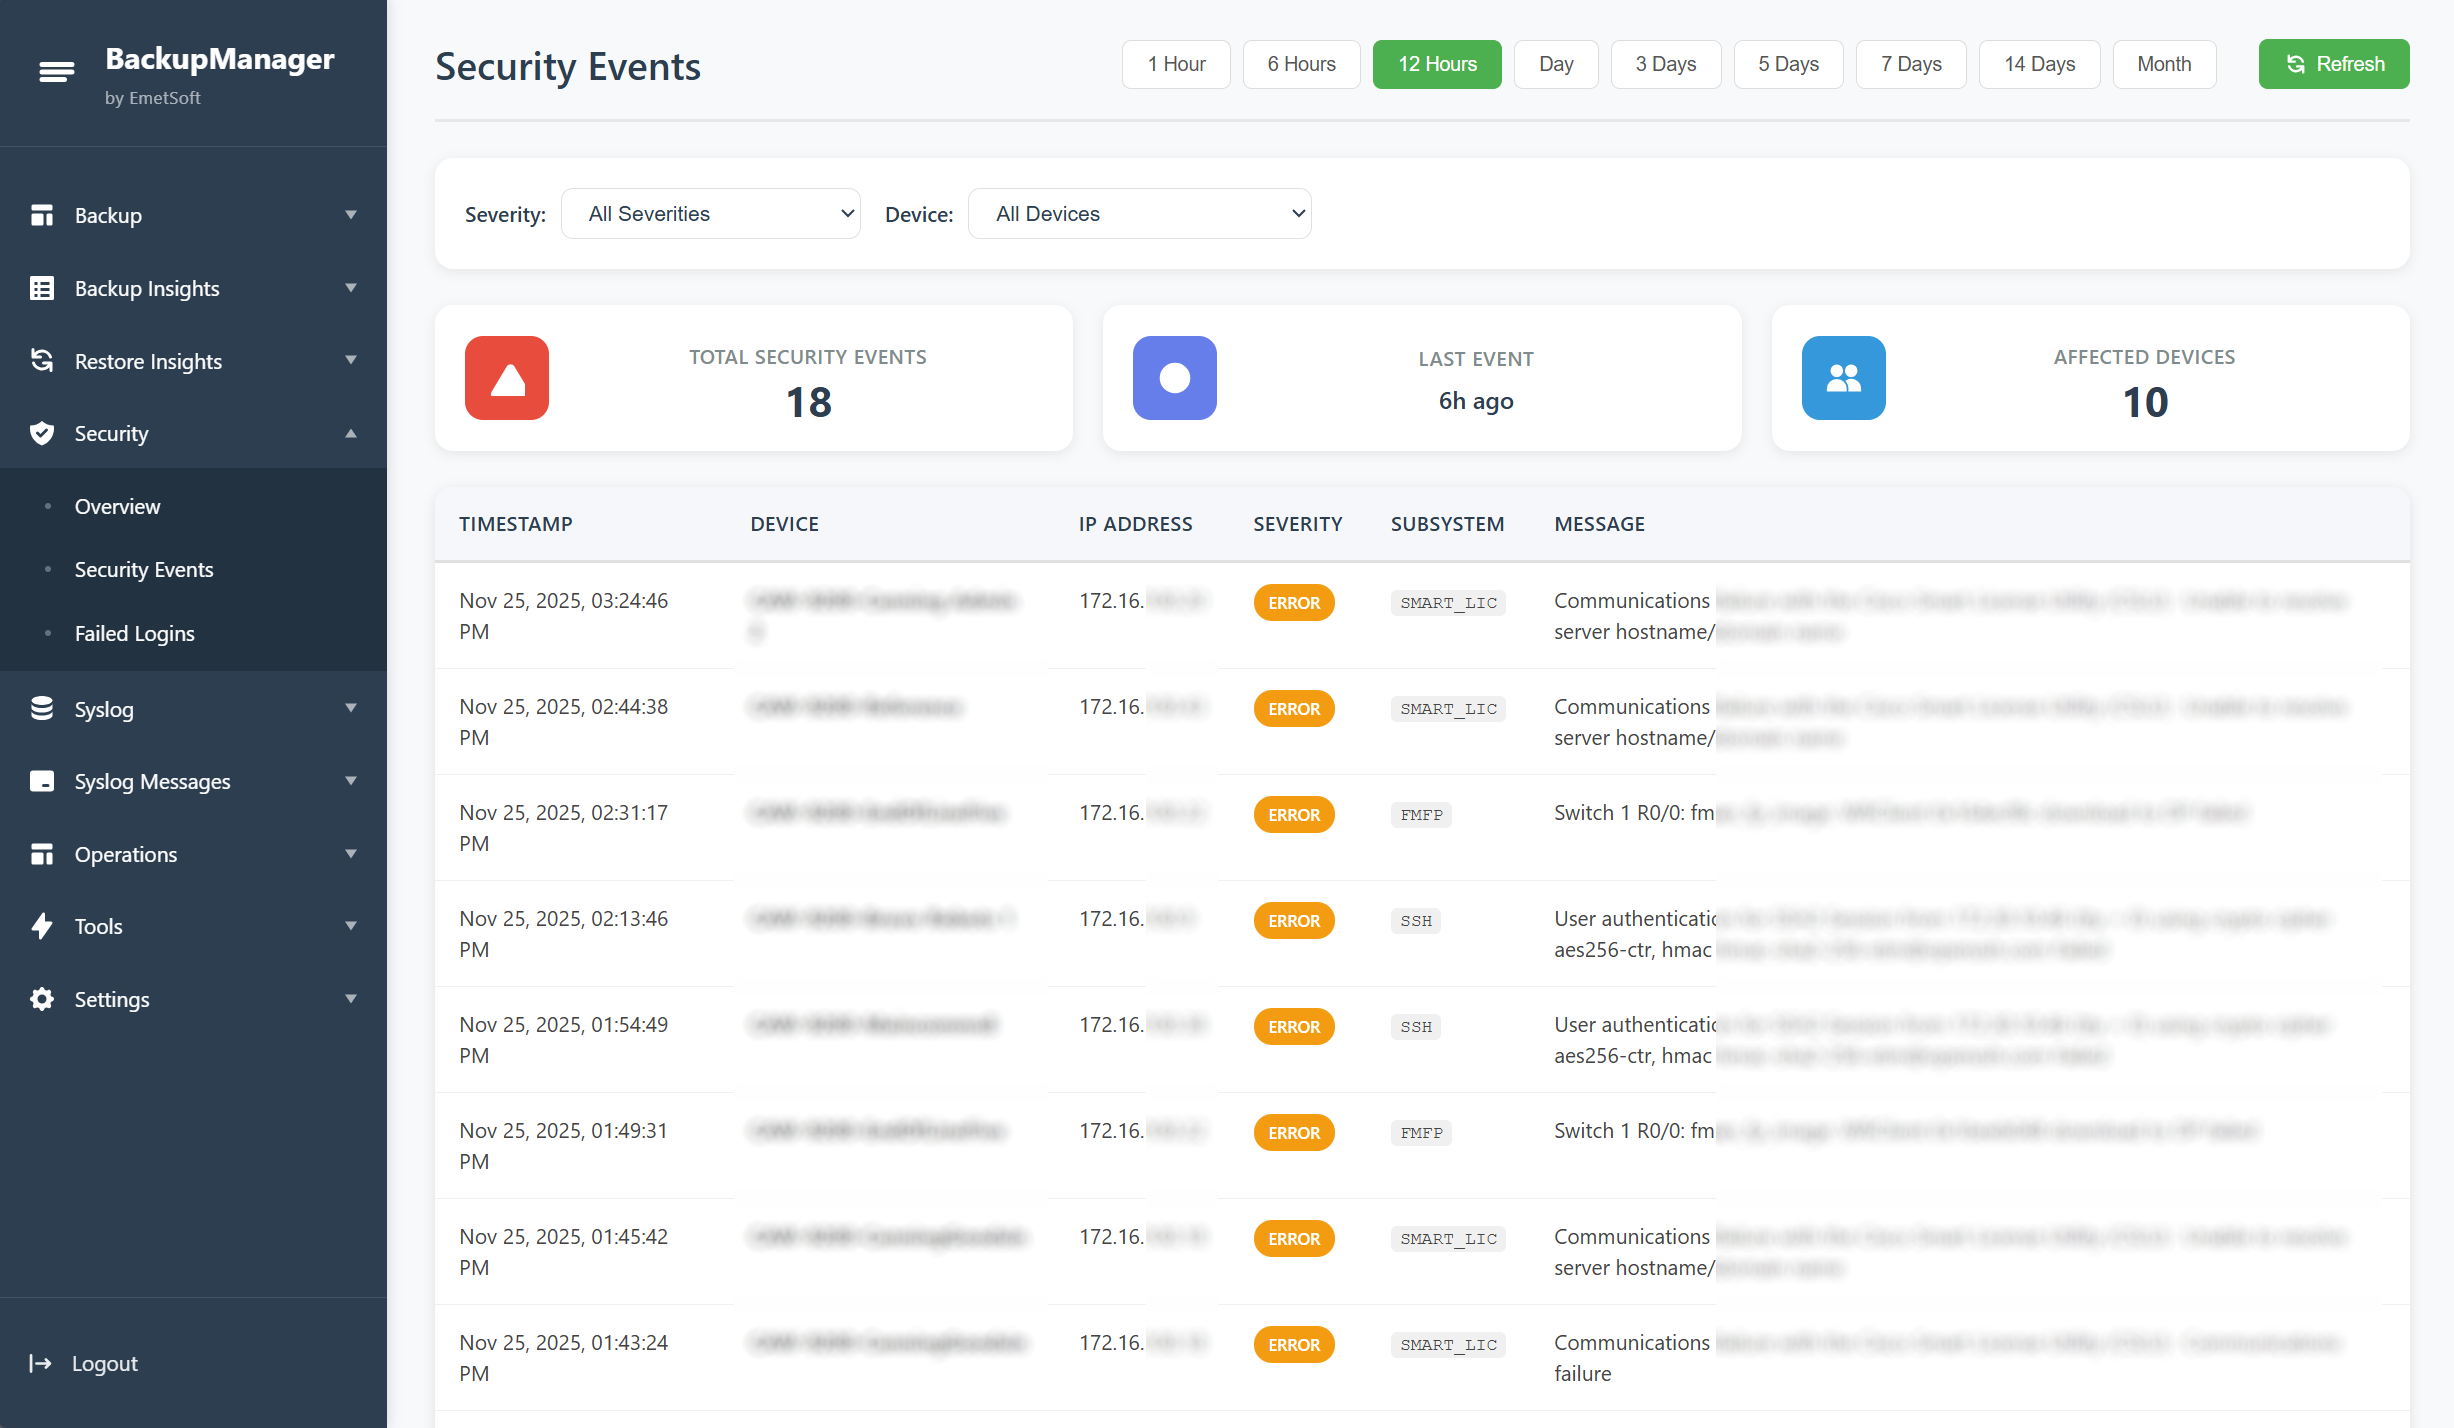Select the Day time range
The width and height of the screenshot is (2454, 1428).
pyautogui.click(x=1556, y=64)
